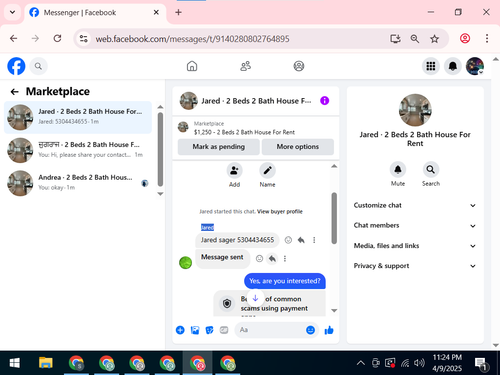Viewport: 500px width, 375px height.
Task: Expand Chat members section
Action: point(415,225)
